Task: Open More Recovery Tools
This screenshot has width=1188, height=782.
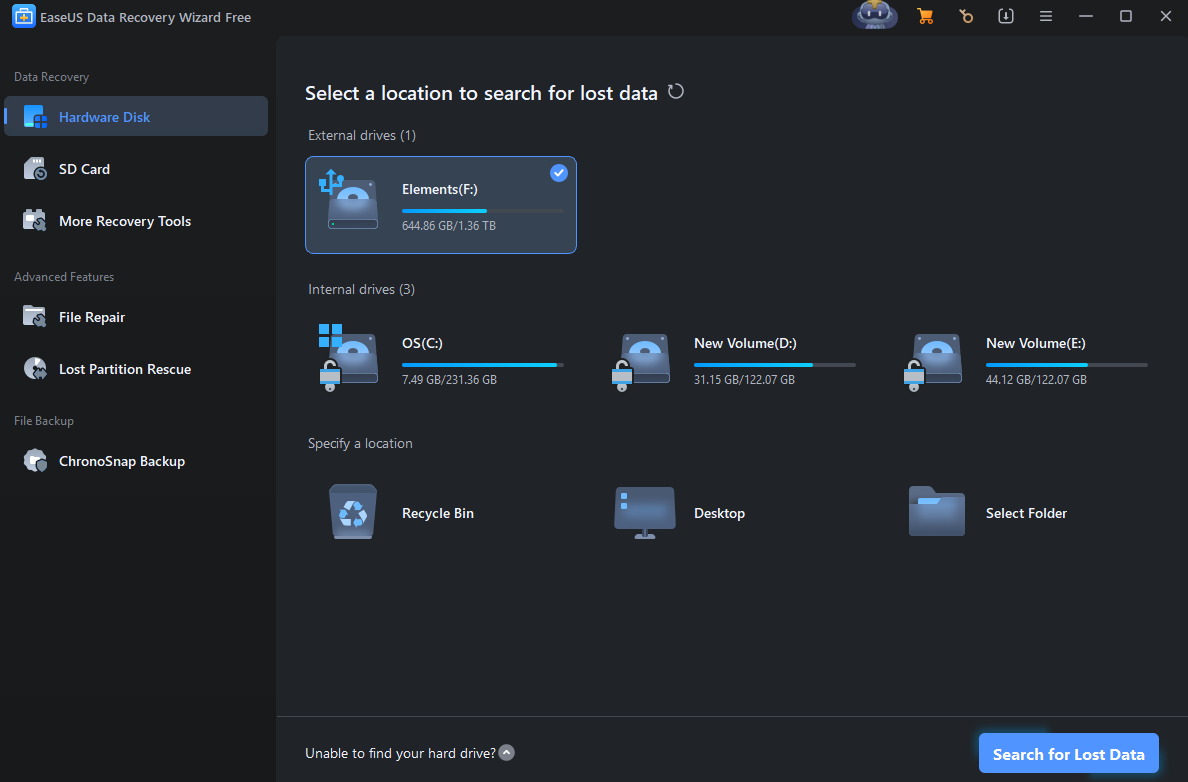Action: tap(125, 220)
